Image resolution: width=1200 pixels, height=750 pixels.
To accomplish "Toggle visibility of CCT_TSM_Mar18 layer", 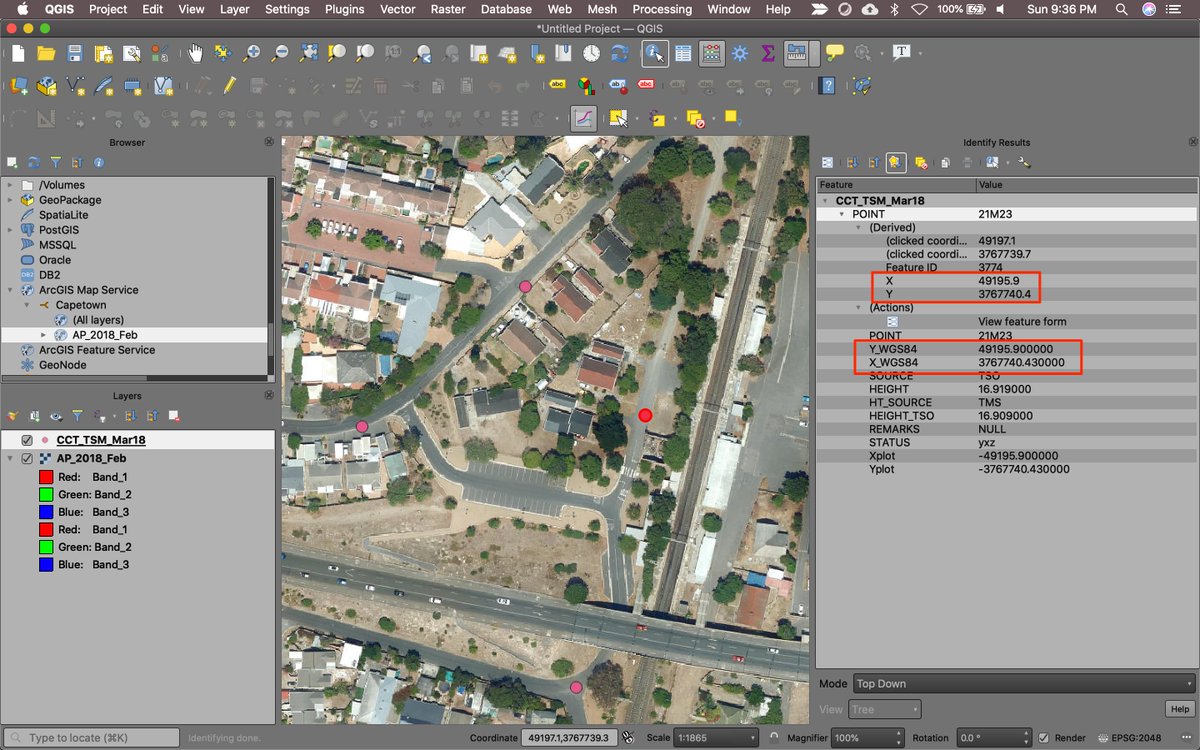I will [x=25, y=439].
